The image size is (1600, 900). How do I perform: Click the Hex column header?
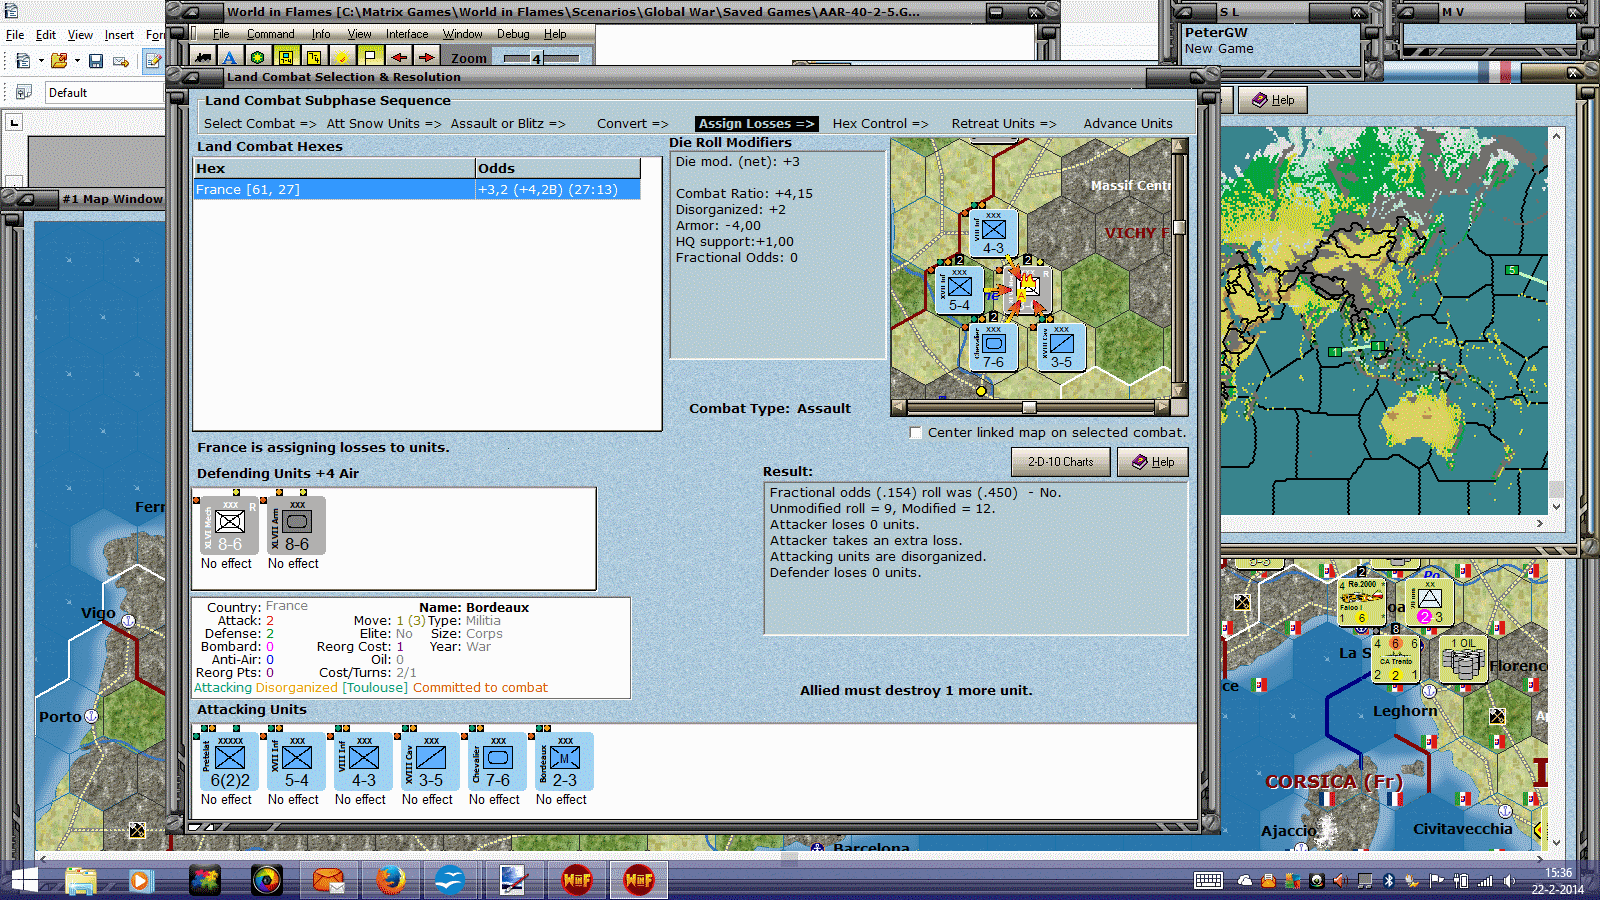coord(334,169)
